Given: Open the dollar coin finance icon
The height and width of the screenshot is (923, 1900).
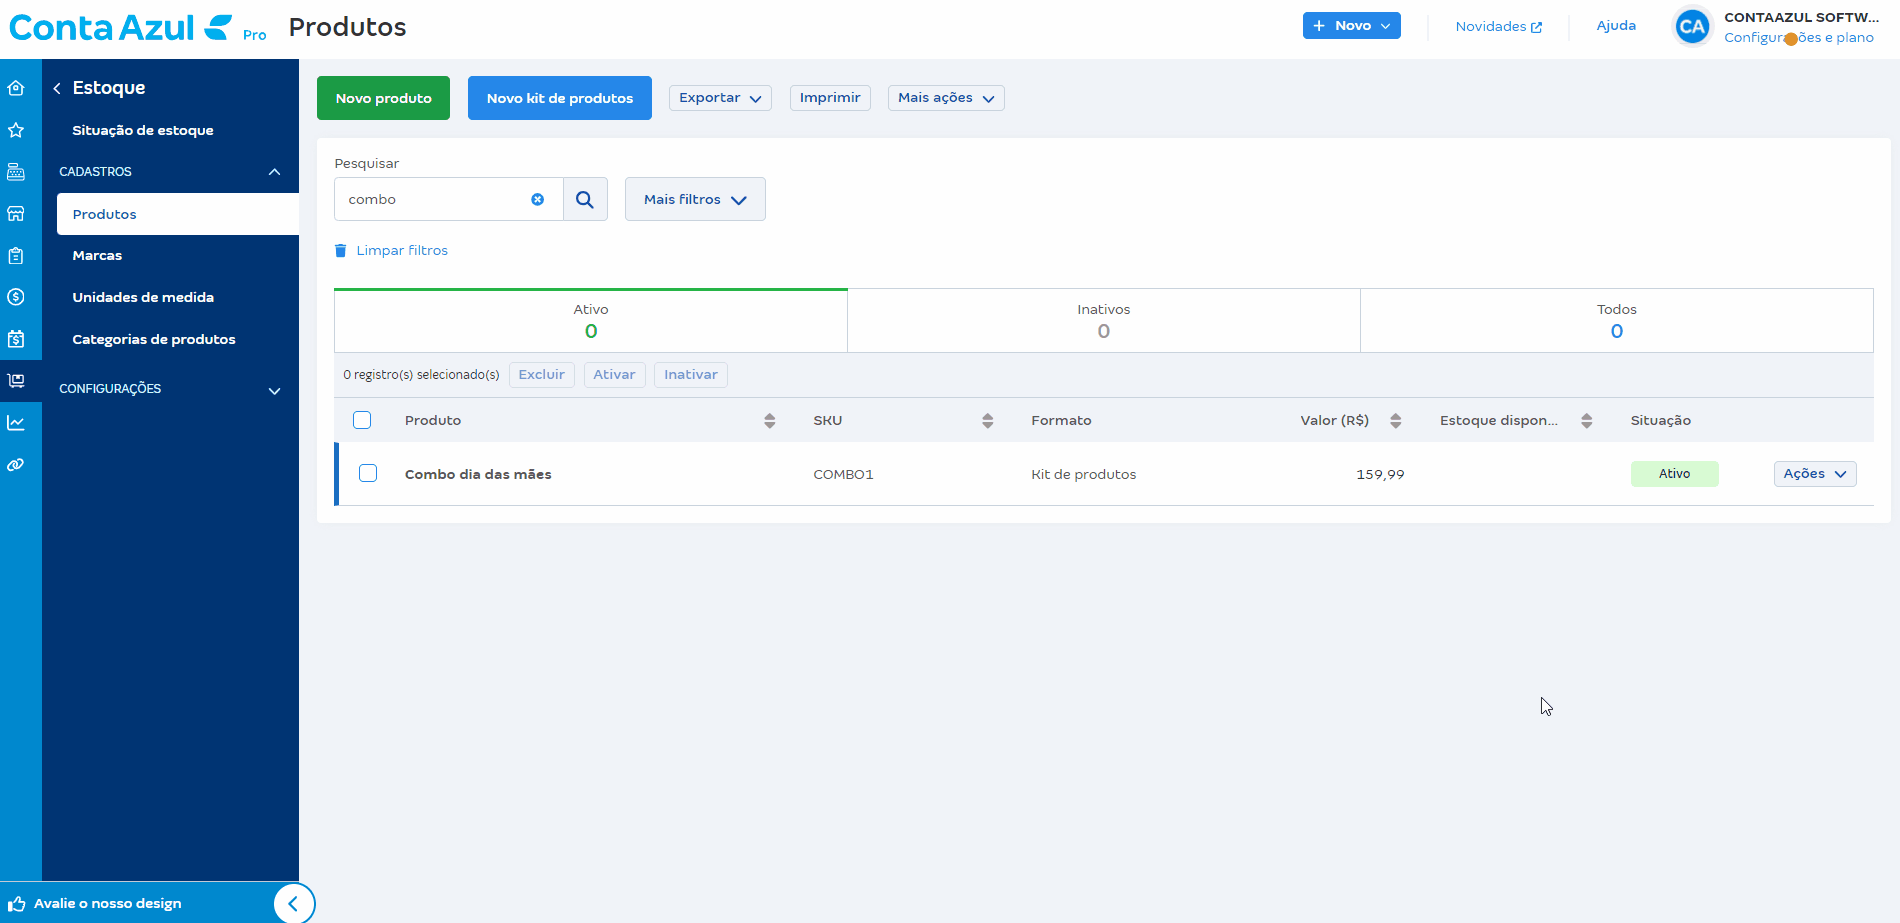Looking at the screenshot, I should 16,297.
